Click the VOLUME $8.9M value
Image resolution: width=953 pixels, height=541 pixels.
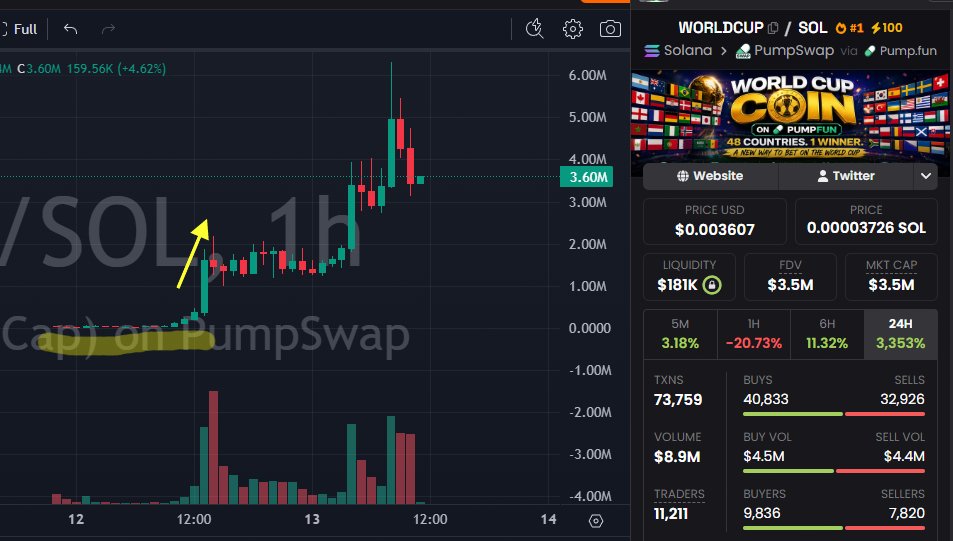pos(677,457)
